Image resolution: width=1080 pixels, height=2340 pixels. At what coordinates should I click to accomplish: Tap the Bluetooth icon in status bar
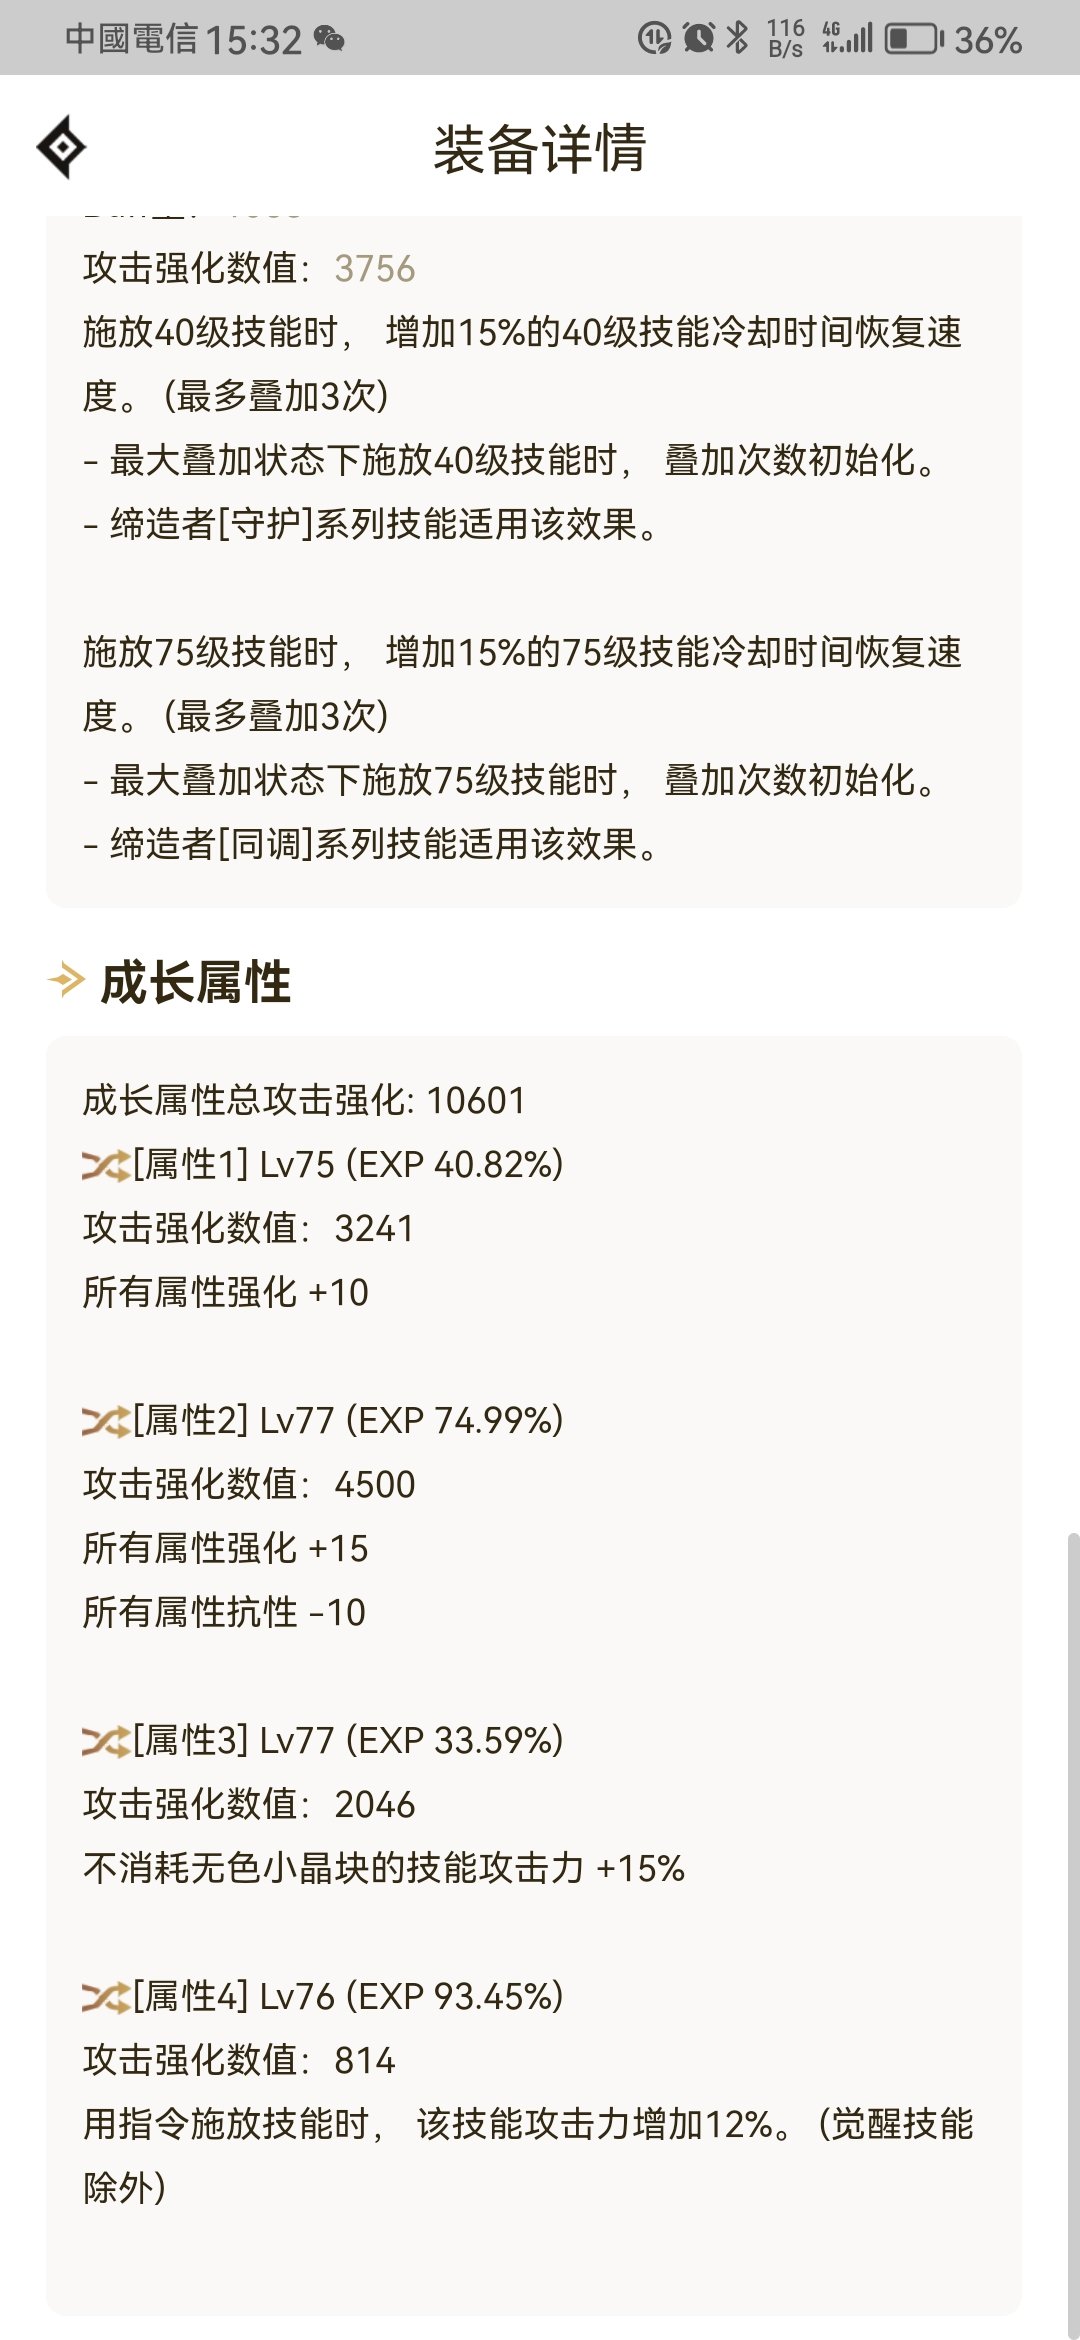coord(738,38)
